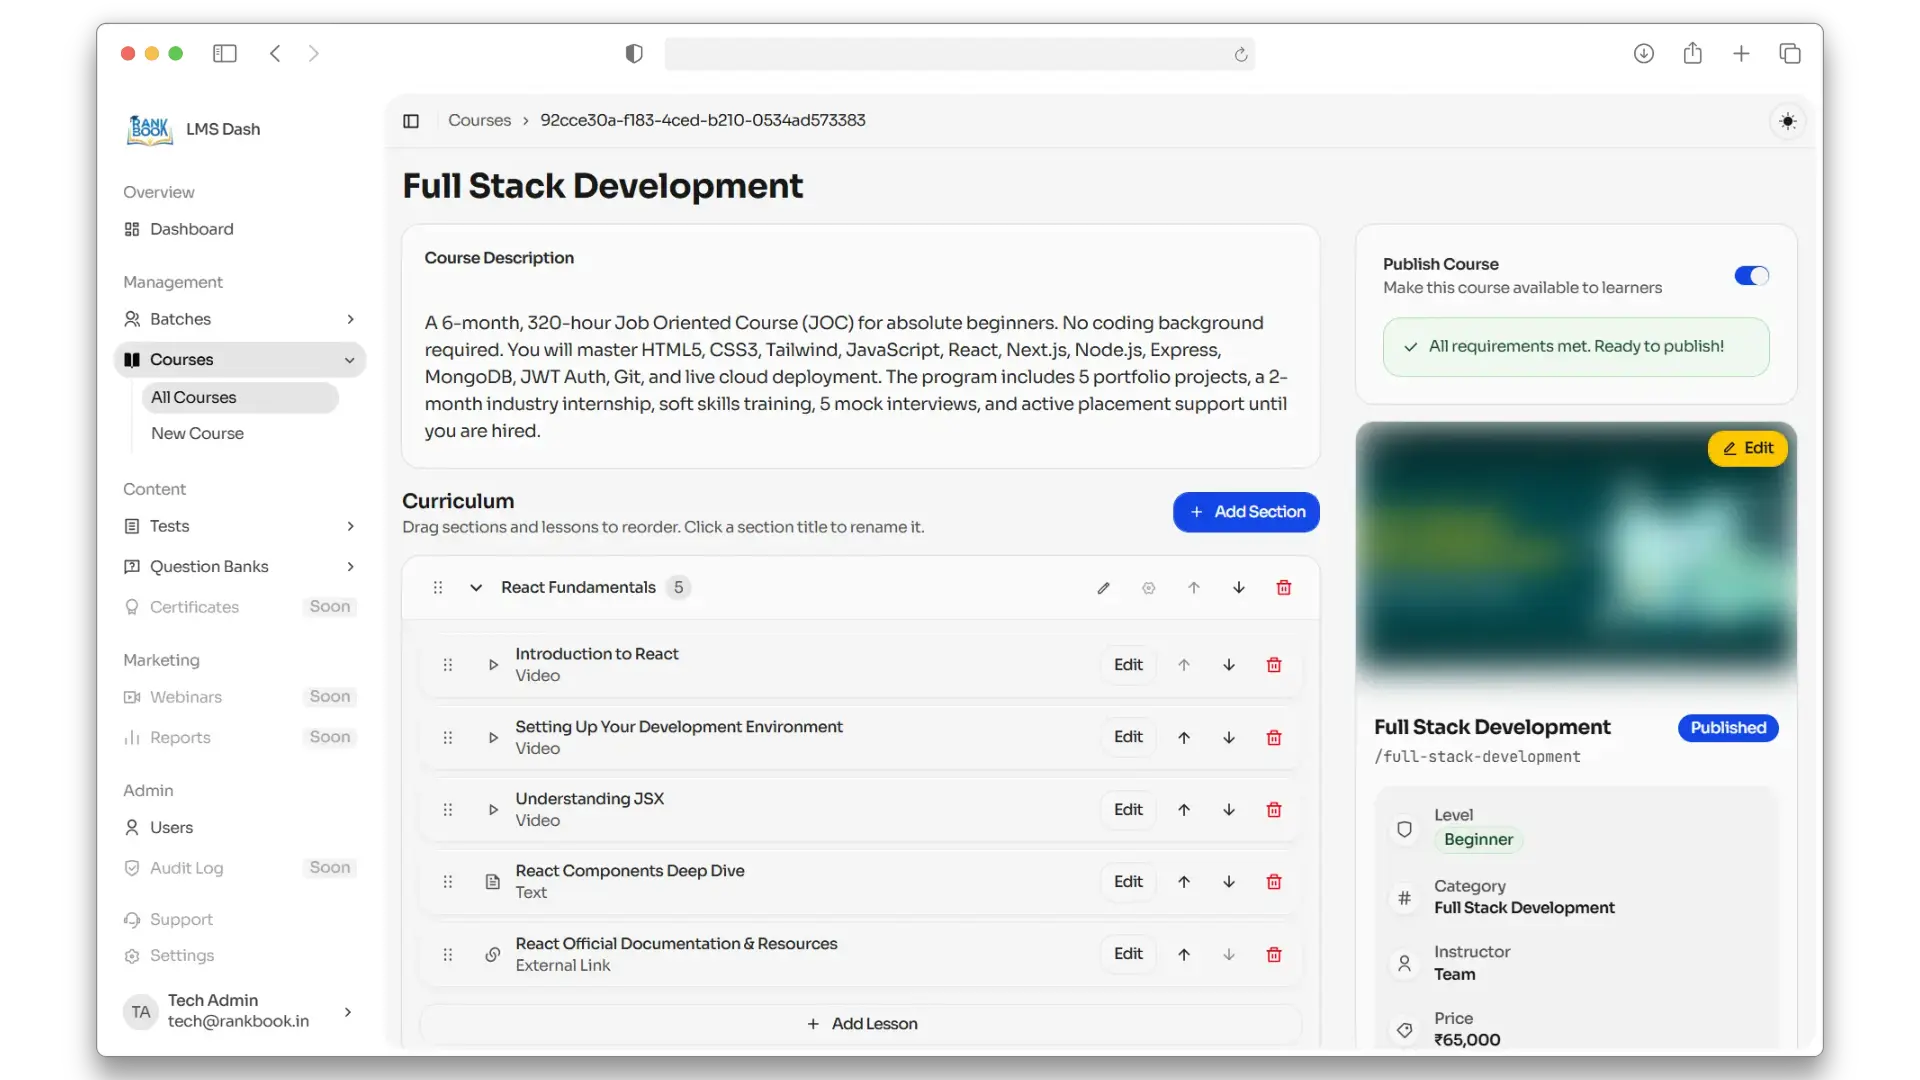Rename React Fundamentals with pencil icon
The height and width of the screenshot is (1080, 1920).
click(1103, 588)
